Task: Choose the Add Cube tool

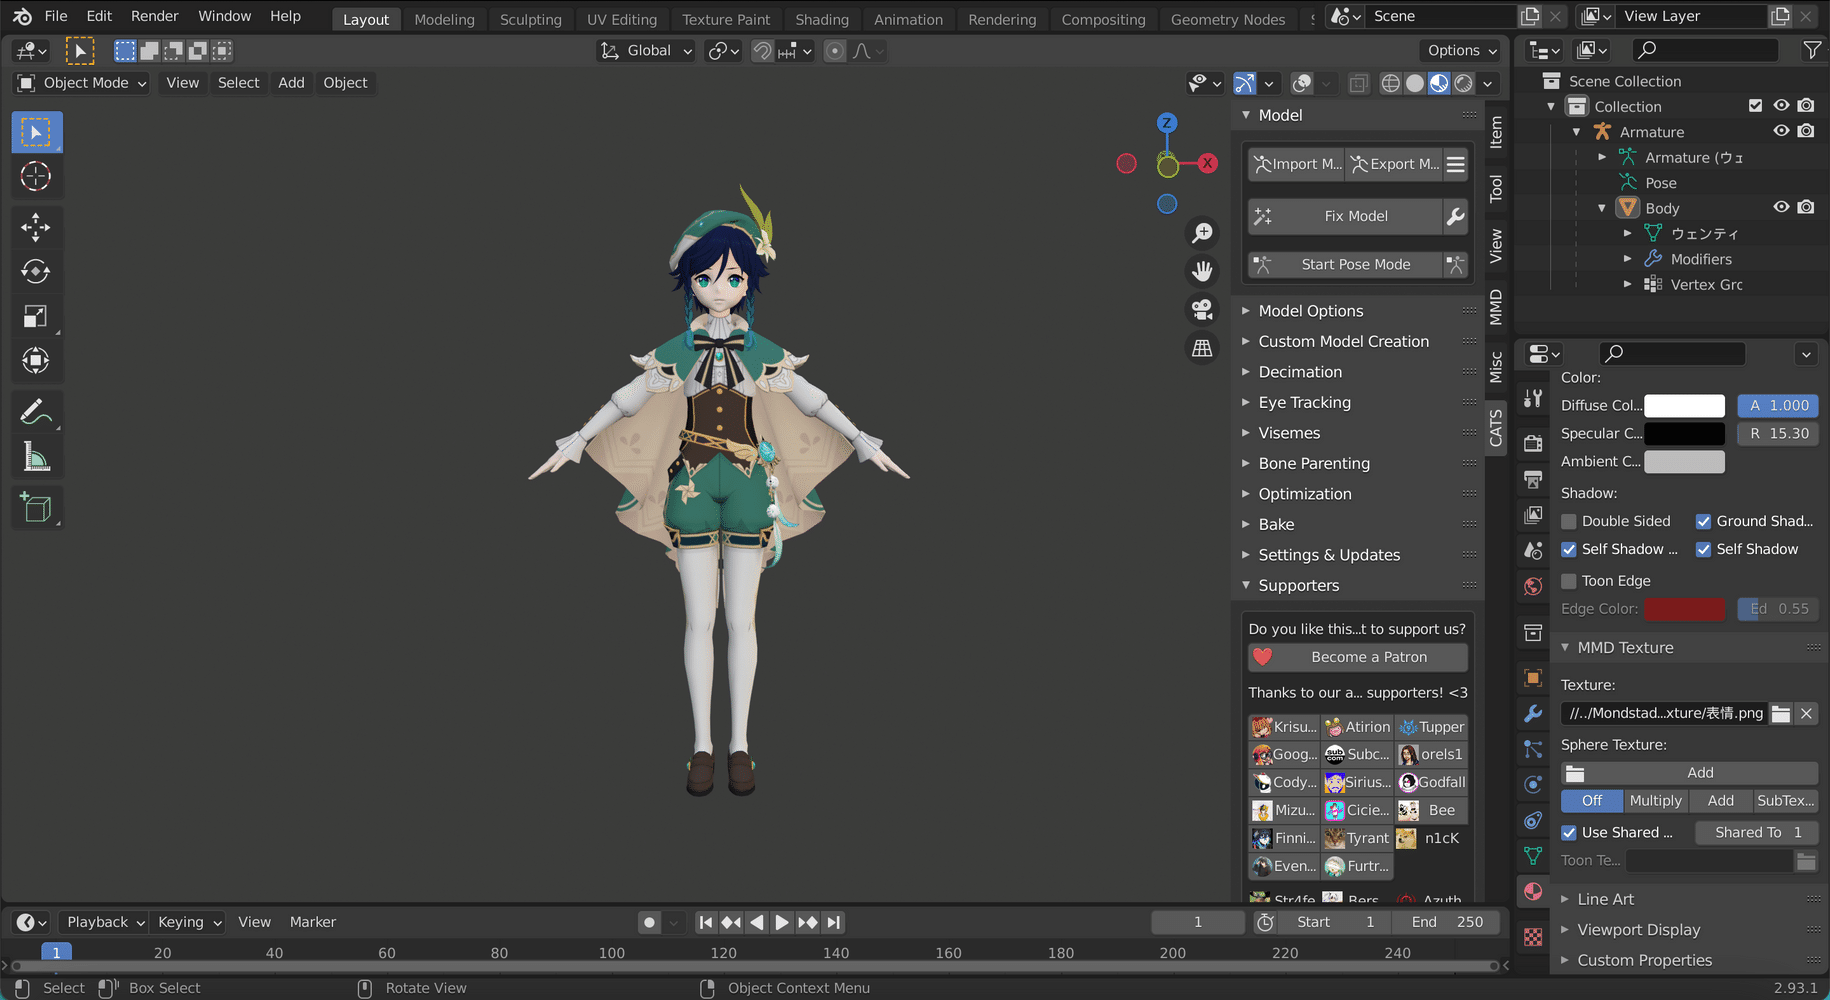Action: coord(36,508)
